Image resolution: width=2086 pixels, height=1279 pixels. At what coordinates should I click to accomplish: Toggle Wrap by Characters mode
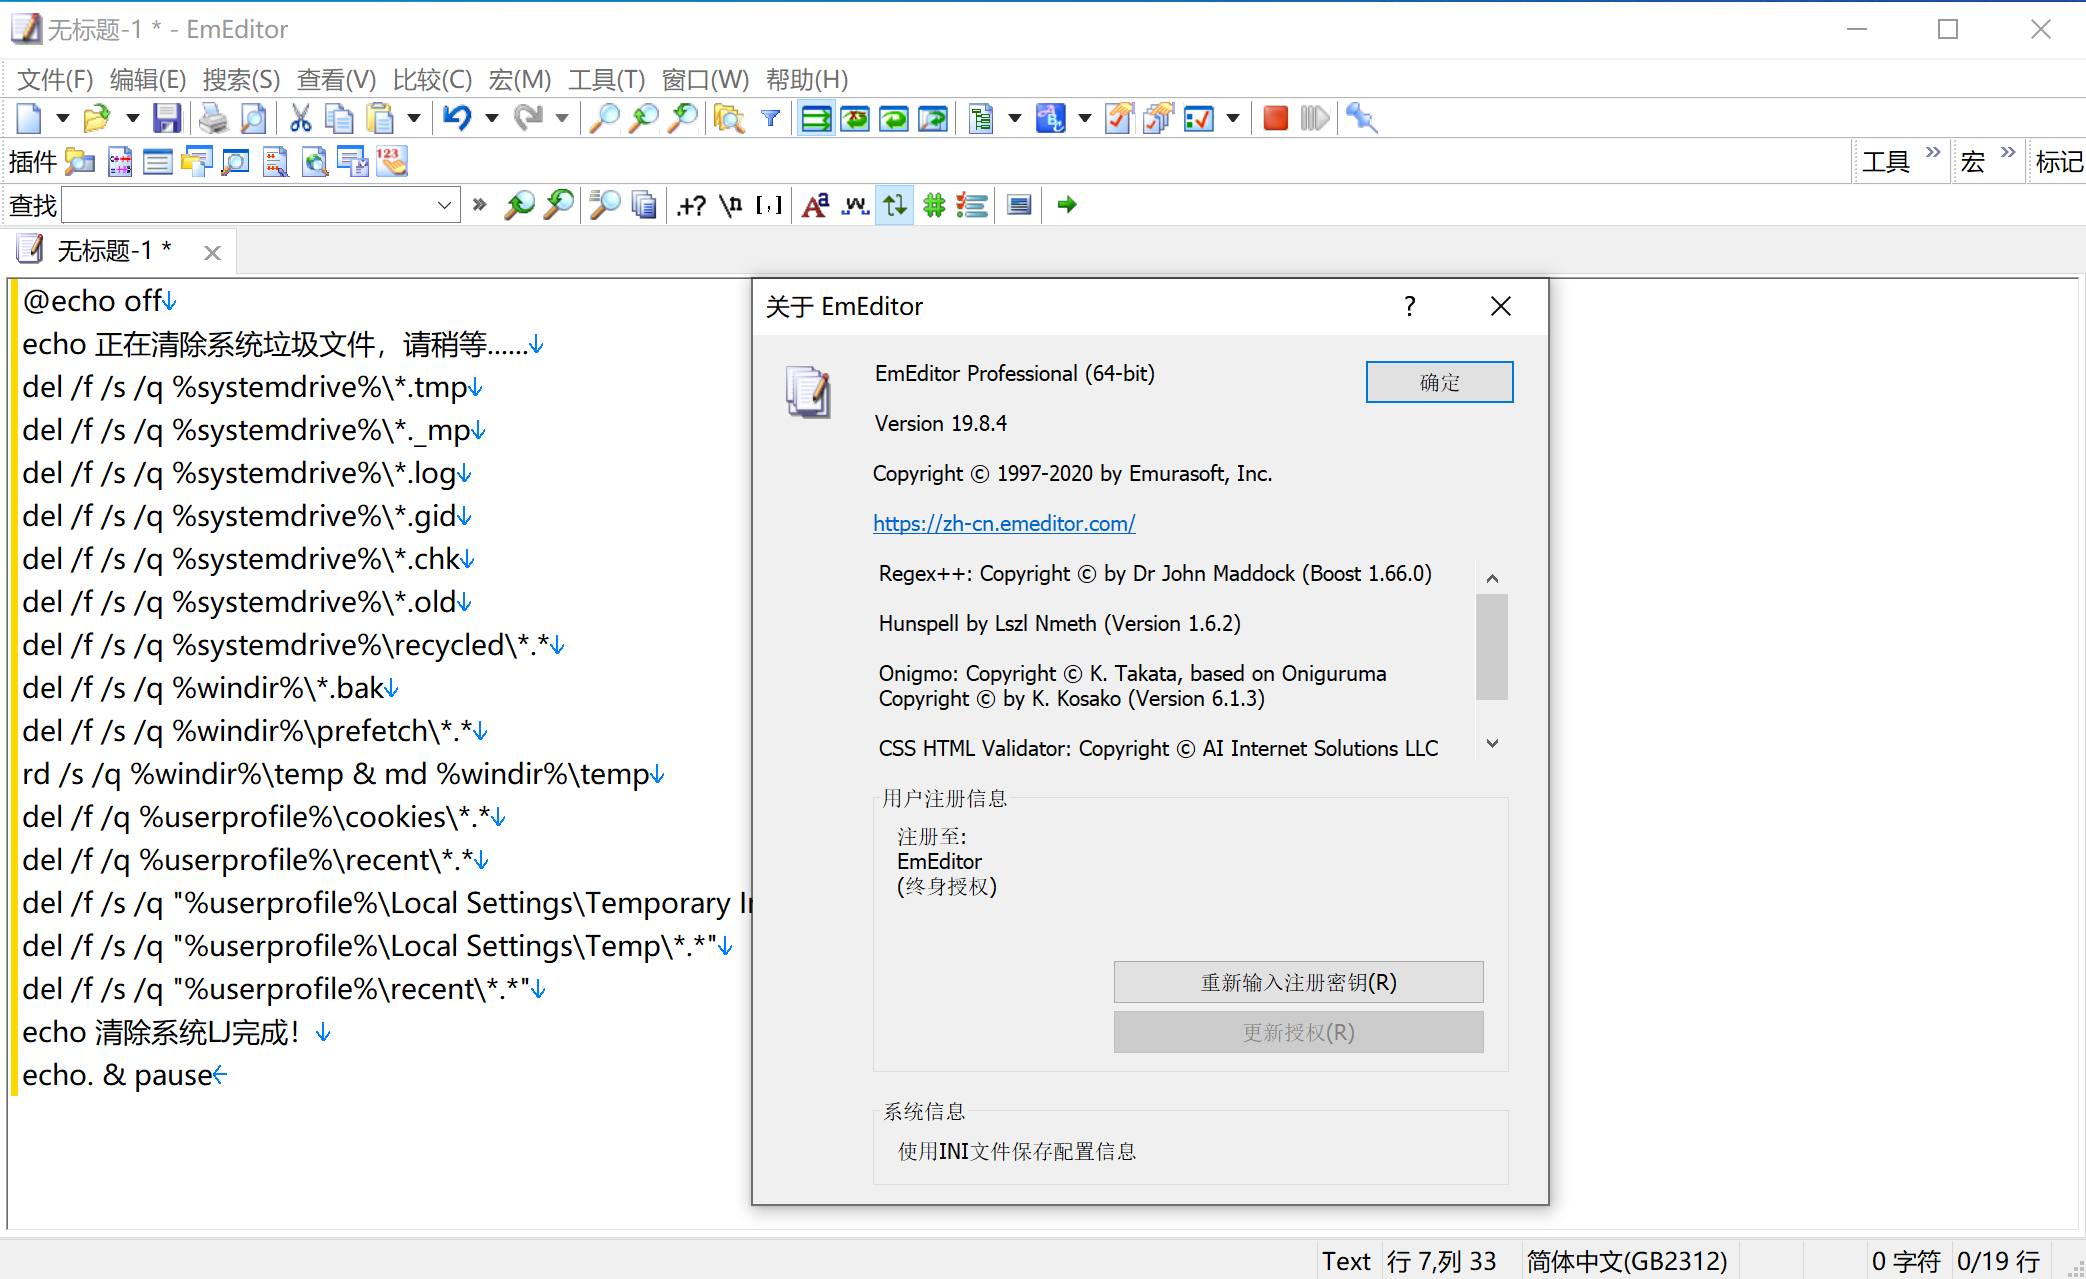click(855, 119)
